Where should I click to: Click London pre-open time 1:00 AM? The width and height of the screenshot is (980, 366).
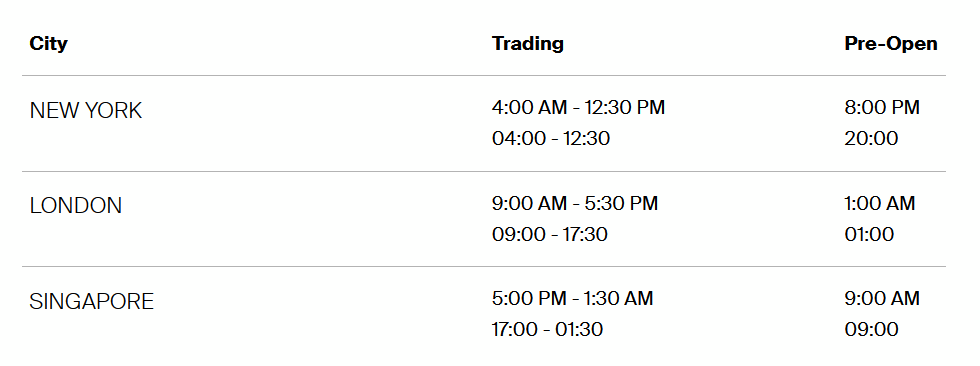[x=879, y=204]
